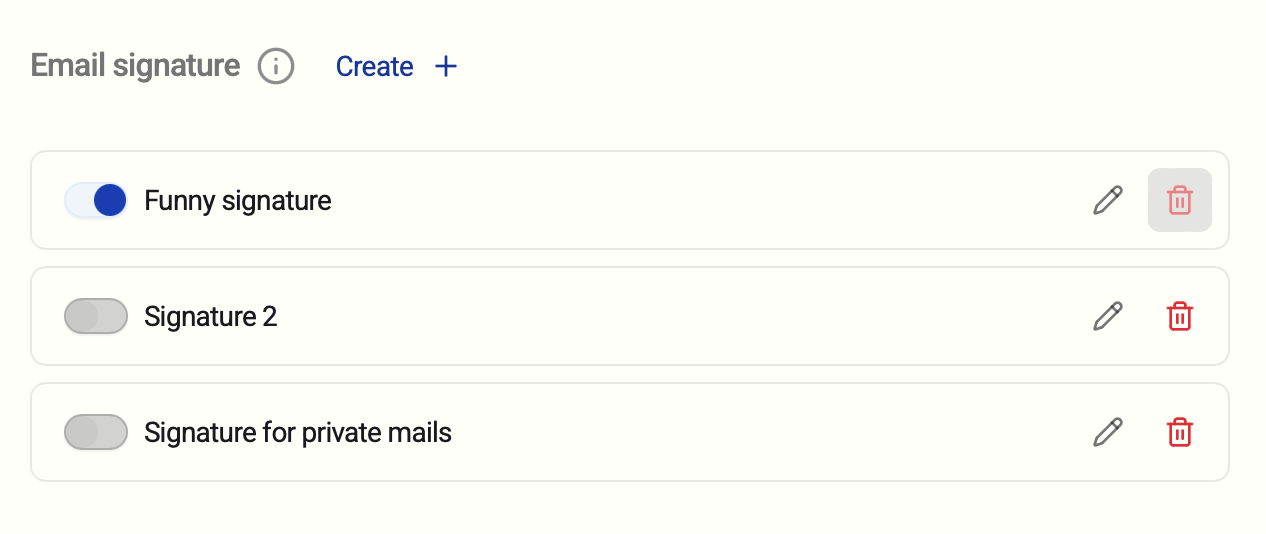
Task: Click the 'Signature 2' name text
Action: coord(211,317)
